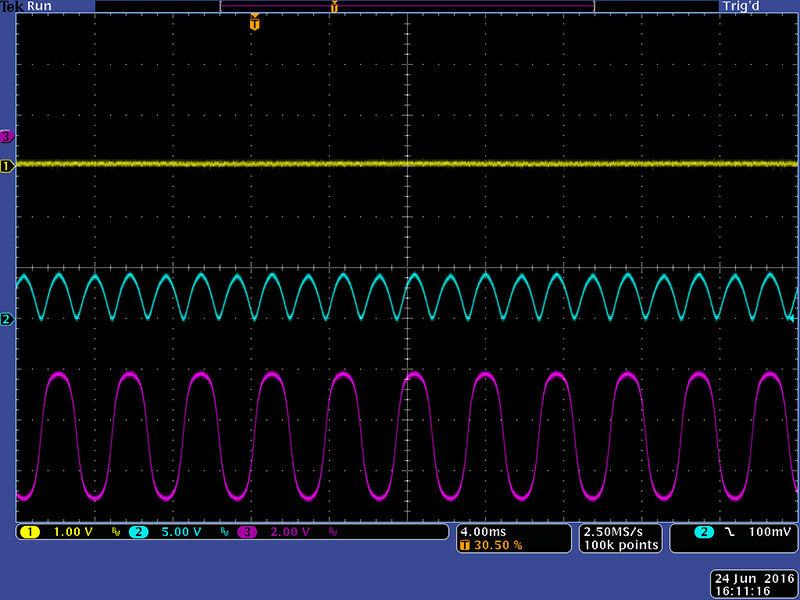The width and height of the screenshot is (800, 600).
Task: Click the trigger source channel 2 badge
Action: coord(704,532)
